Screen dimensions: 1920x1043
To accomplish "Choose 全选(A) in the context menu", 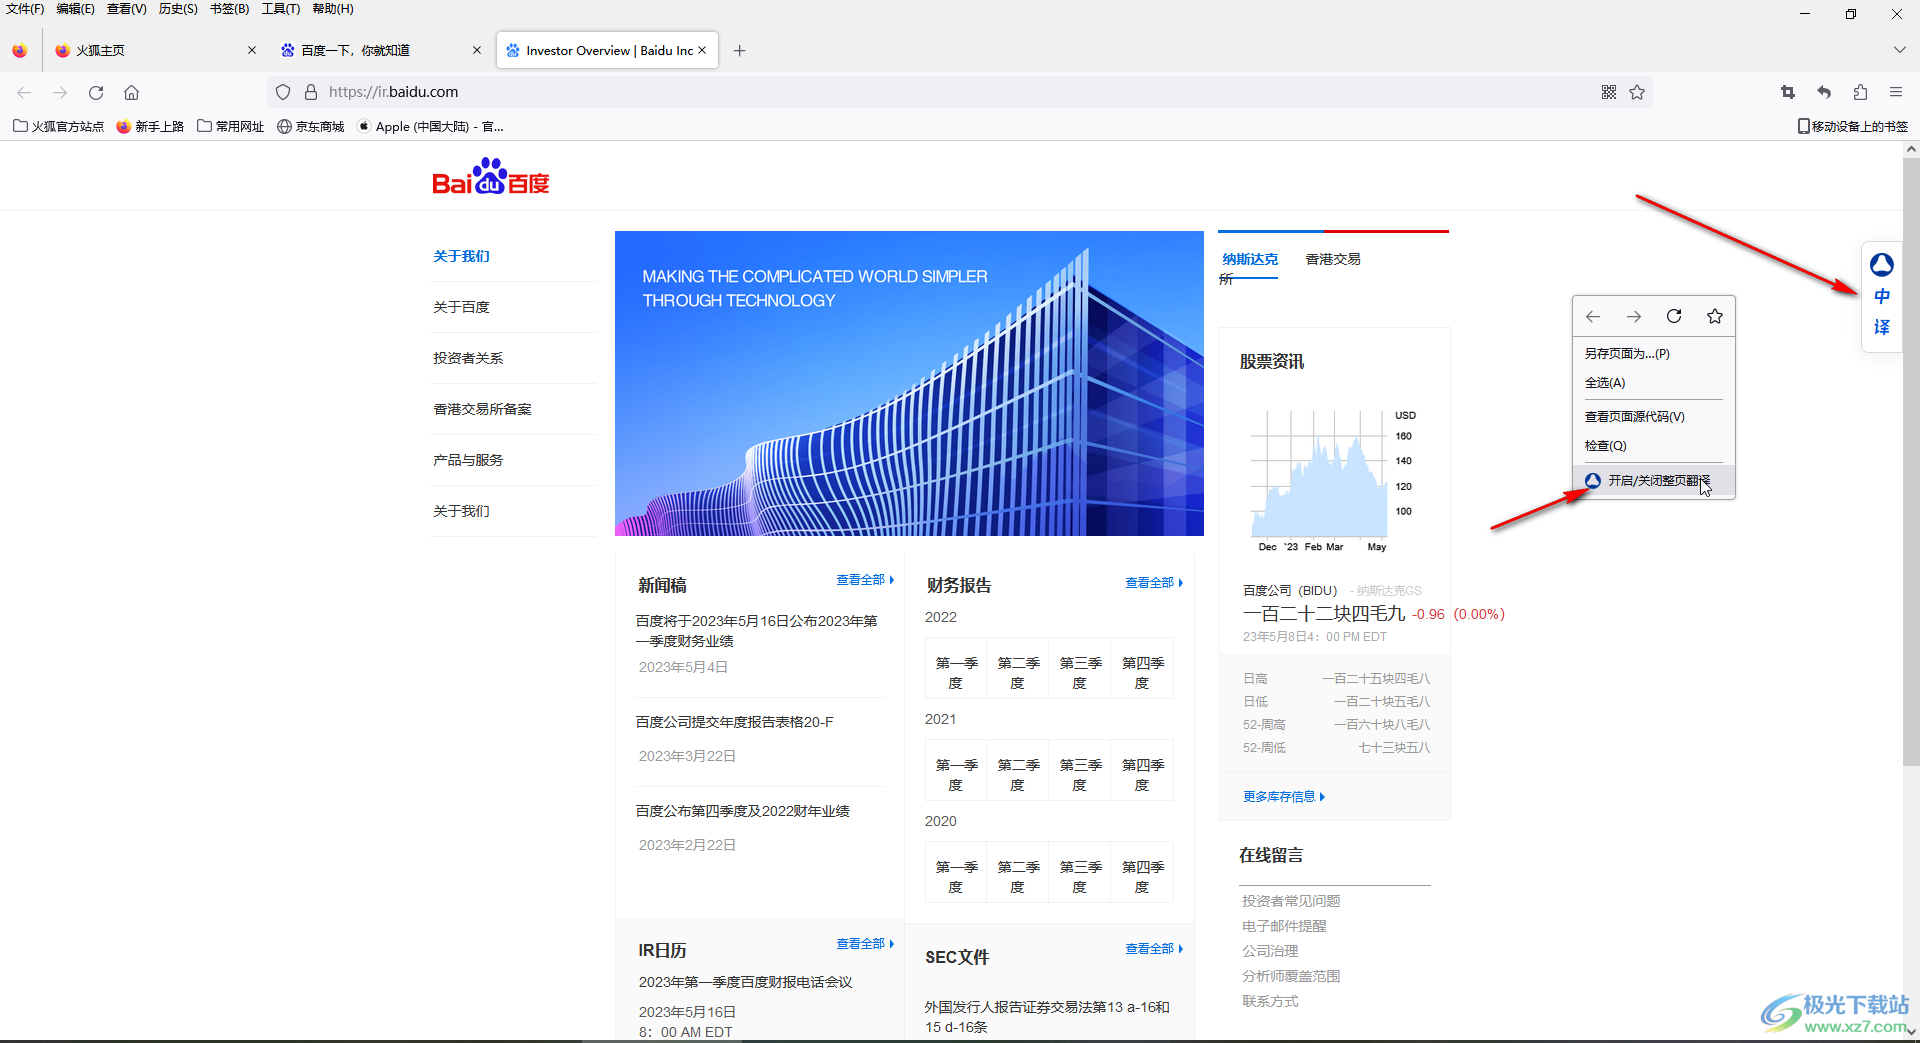I will click(x=1654, y=383).
